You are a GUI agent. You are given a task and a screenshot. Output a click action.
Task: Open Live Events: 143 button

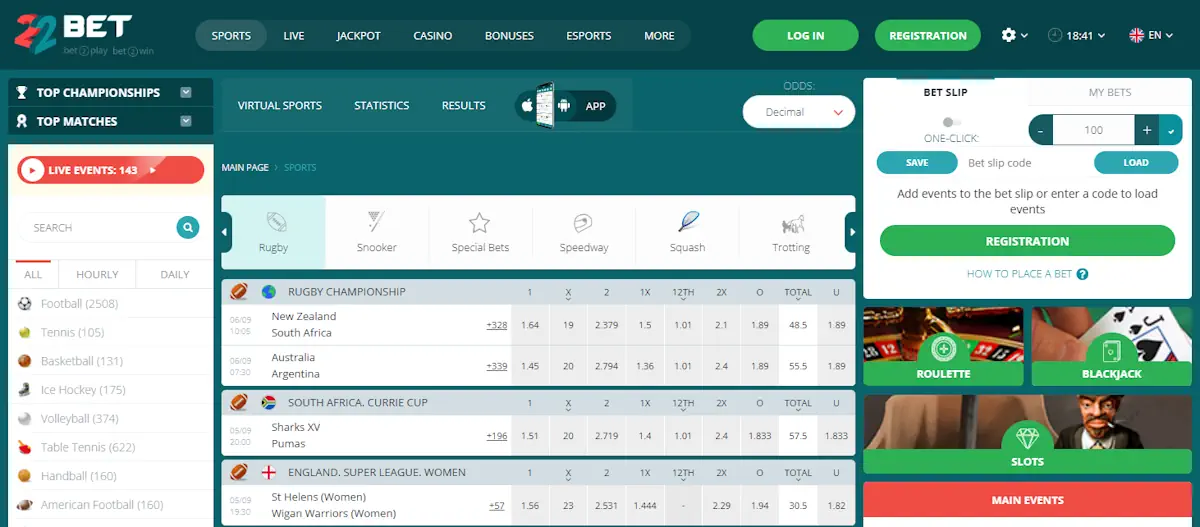pos(111,170)
